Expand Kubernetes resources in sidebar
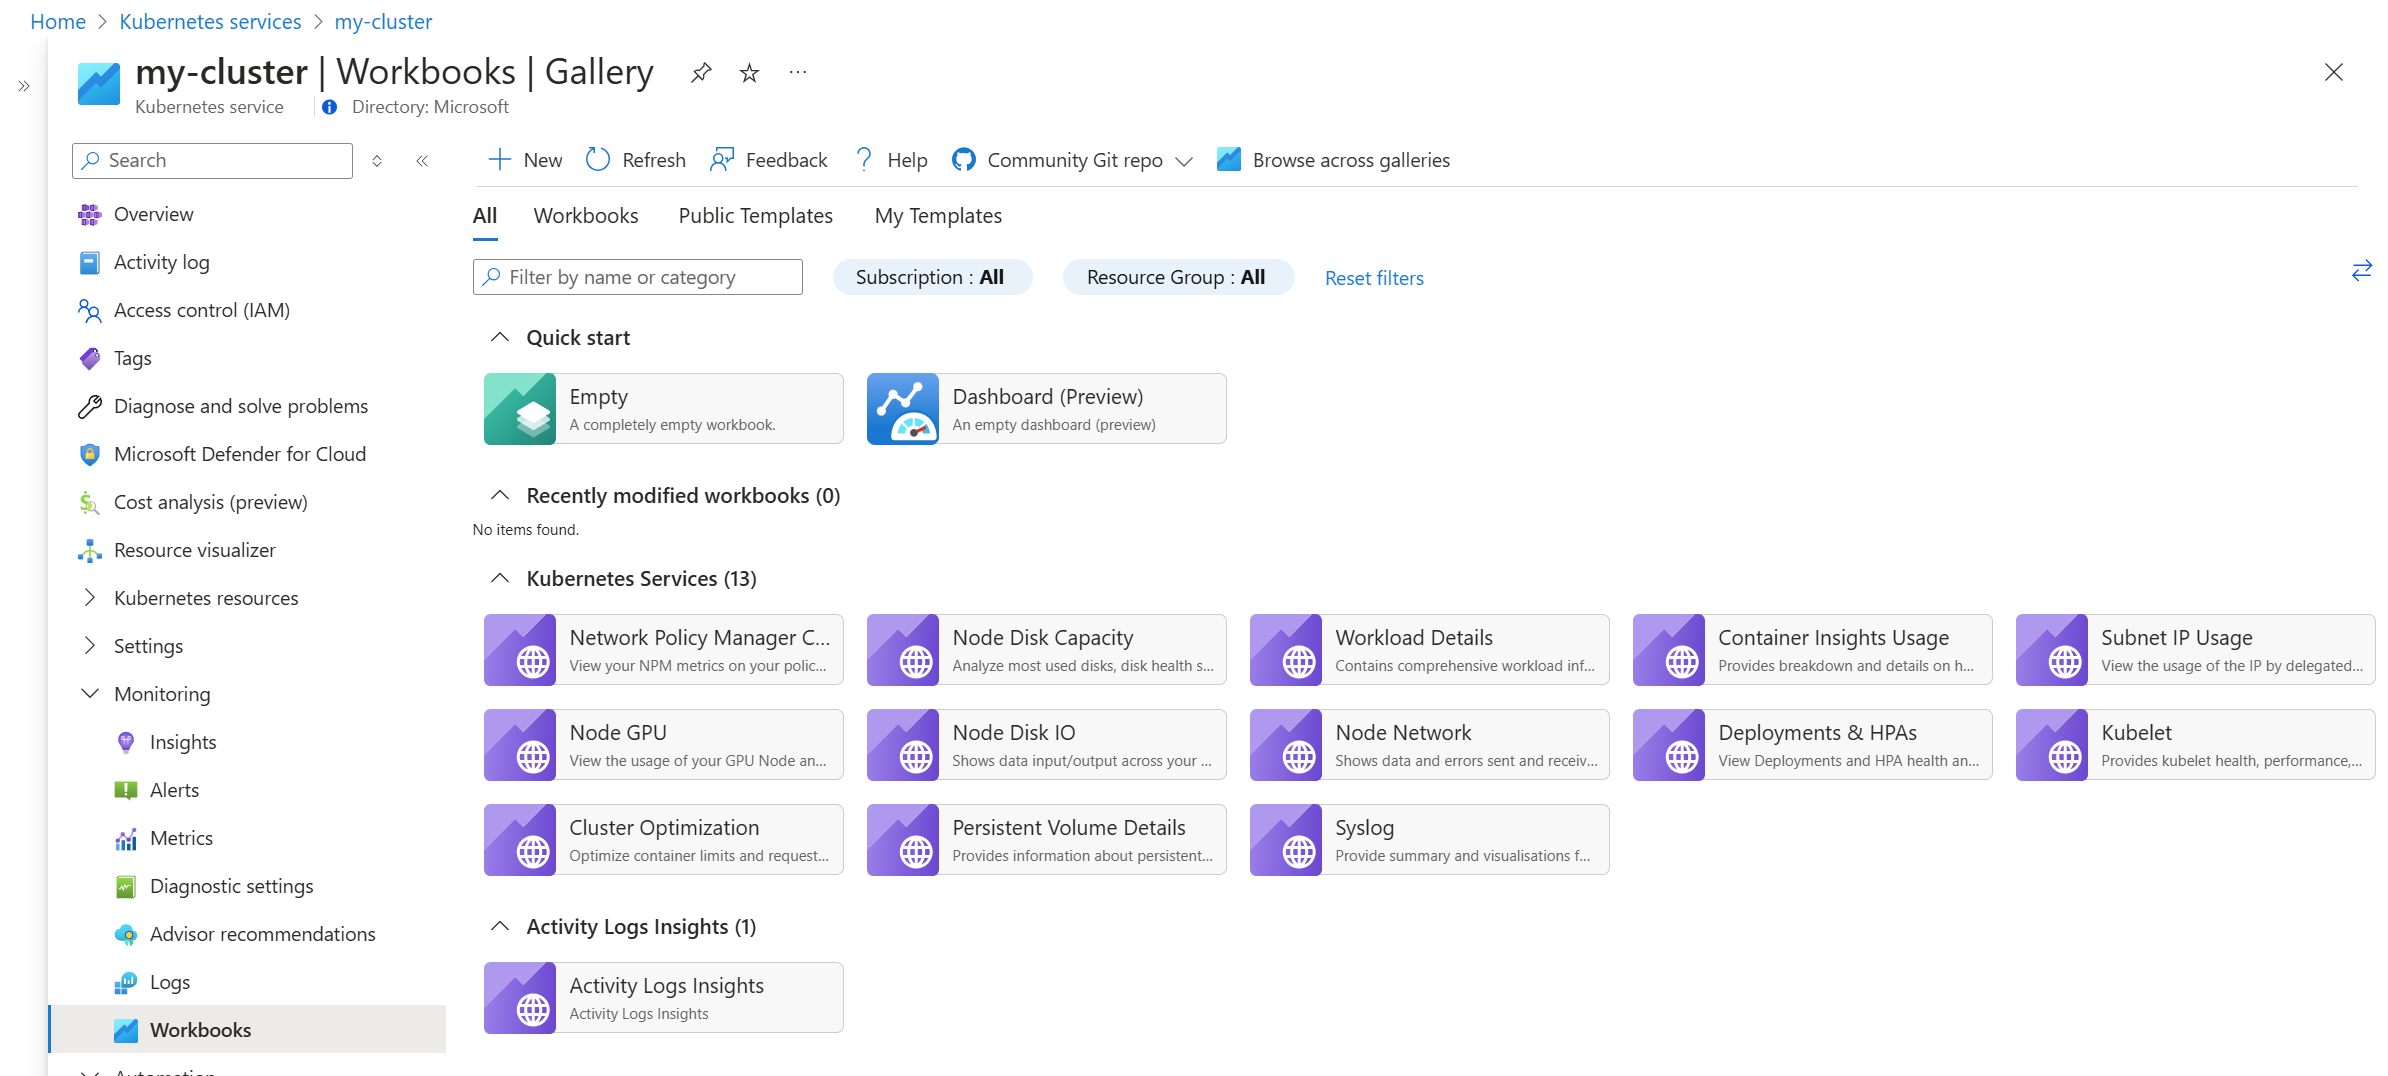This screenshot has height=1076, width=2388. coord(89,598)
